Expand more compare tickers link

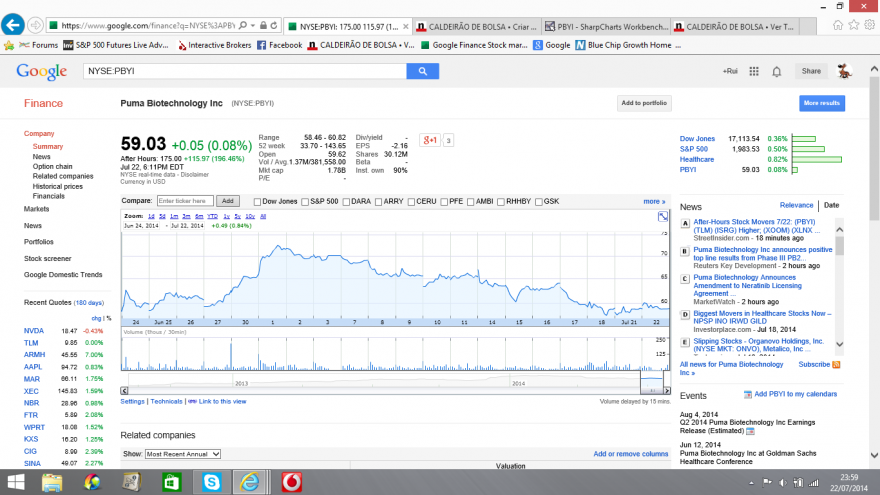pyautogui.click(x=654, y=201)
